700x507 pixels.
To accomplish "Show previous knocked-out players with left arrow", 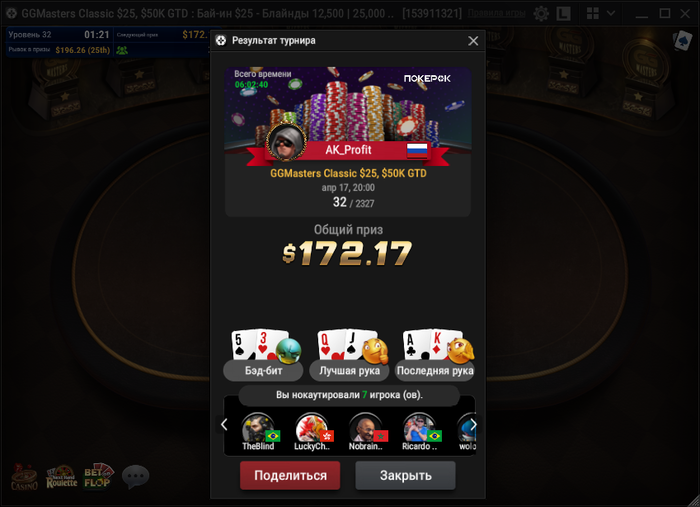I will [x=224, y=424].
